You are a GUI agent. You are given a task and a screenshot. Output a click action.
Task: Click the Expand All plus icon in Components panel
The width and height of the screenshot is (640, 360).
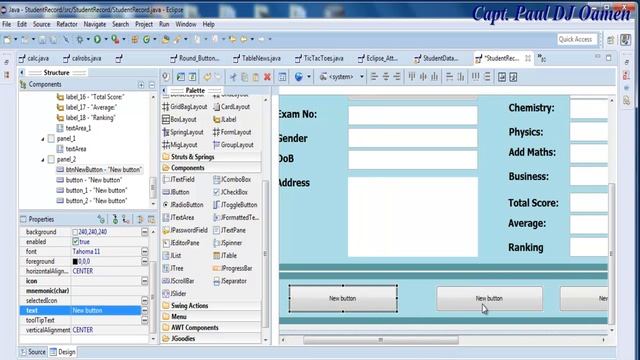click(x=141, y=85)
